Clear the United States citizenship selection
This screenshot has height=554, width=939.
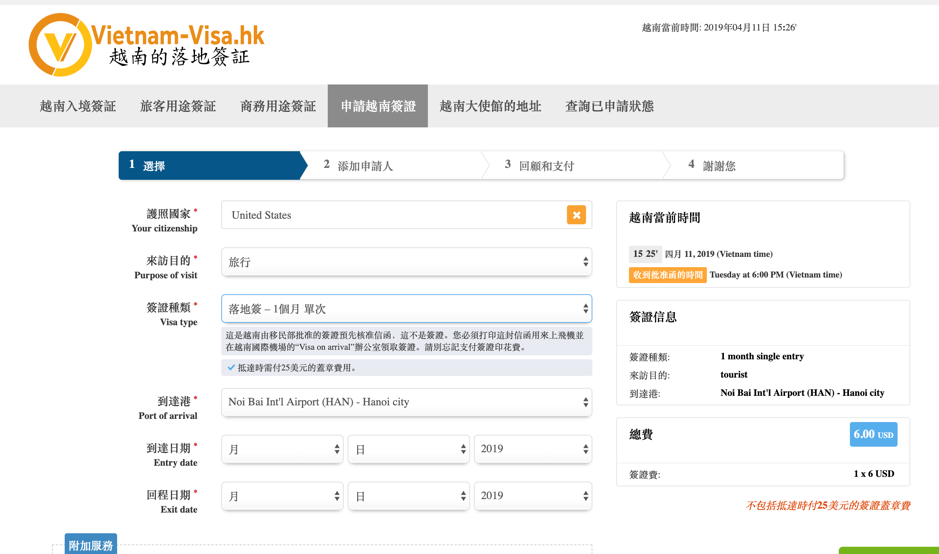click(576, 215)
